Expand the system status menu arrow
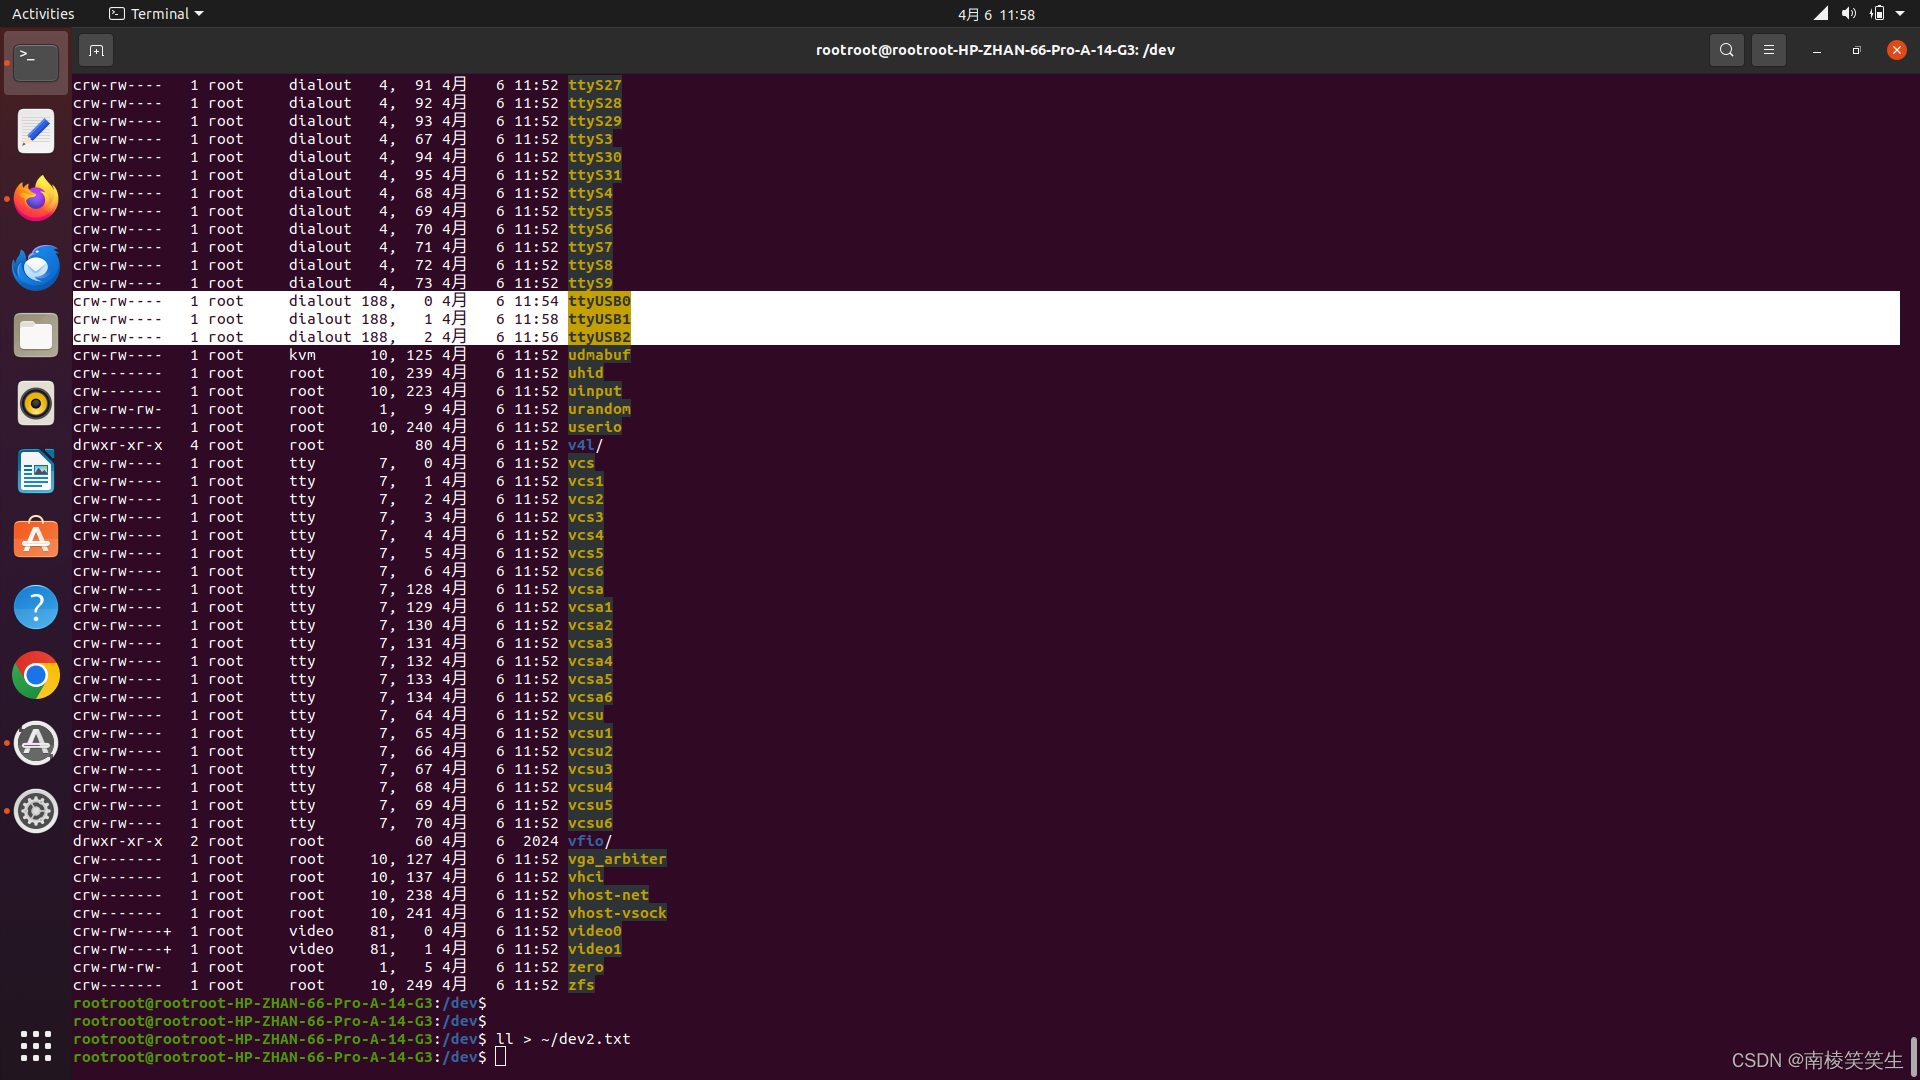The image size is (1920, 1080). pyautogui.click(x=1900, y=14)
